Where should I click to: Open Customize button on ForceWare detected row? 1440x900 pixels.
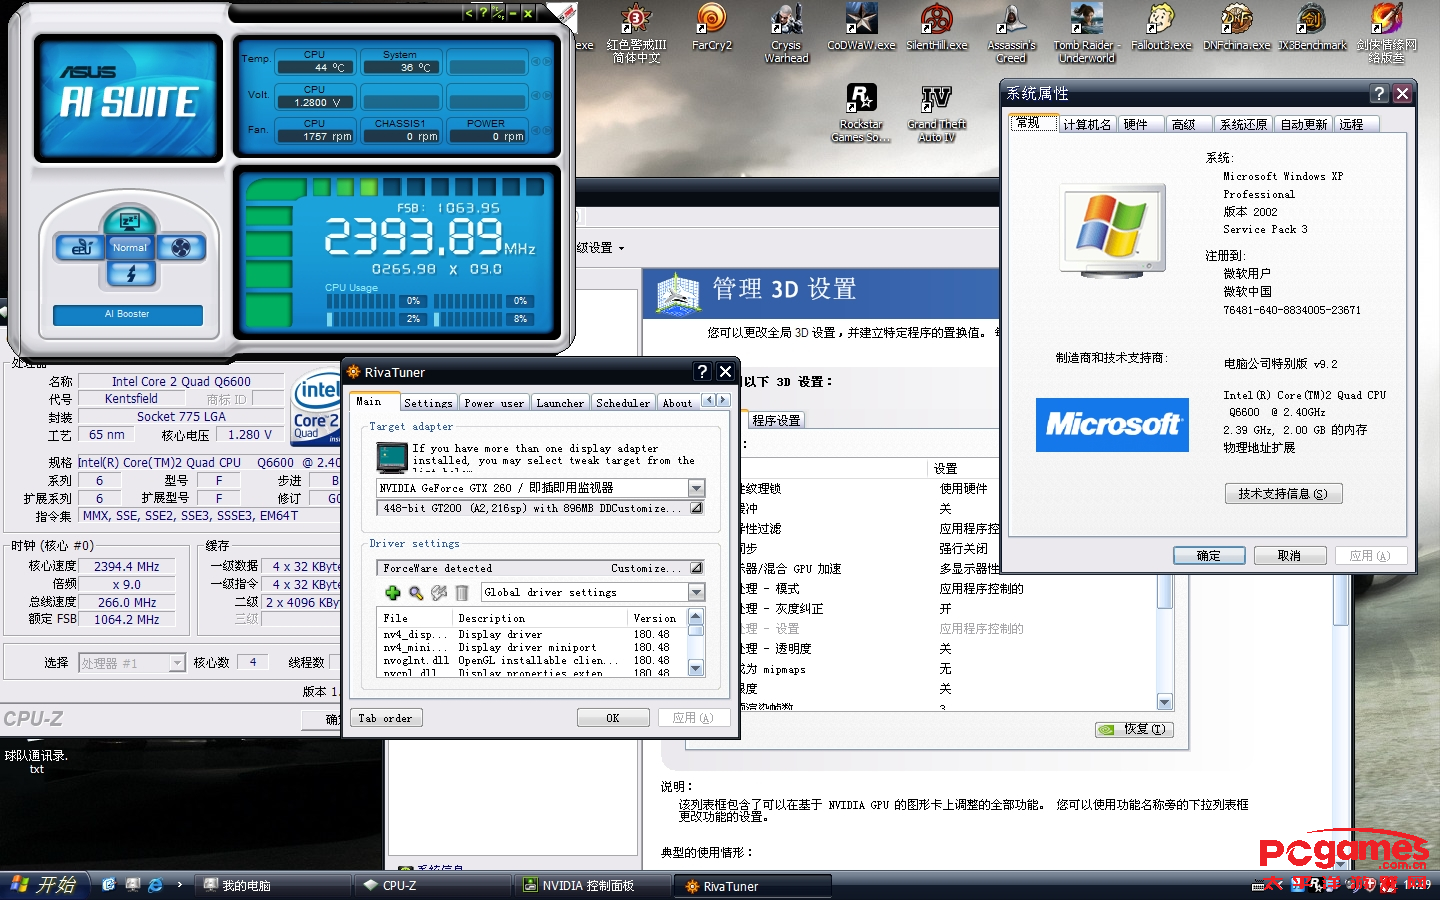(696, 568)
